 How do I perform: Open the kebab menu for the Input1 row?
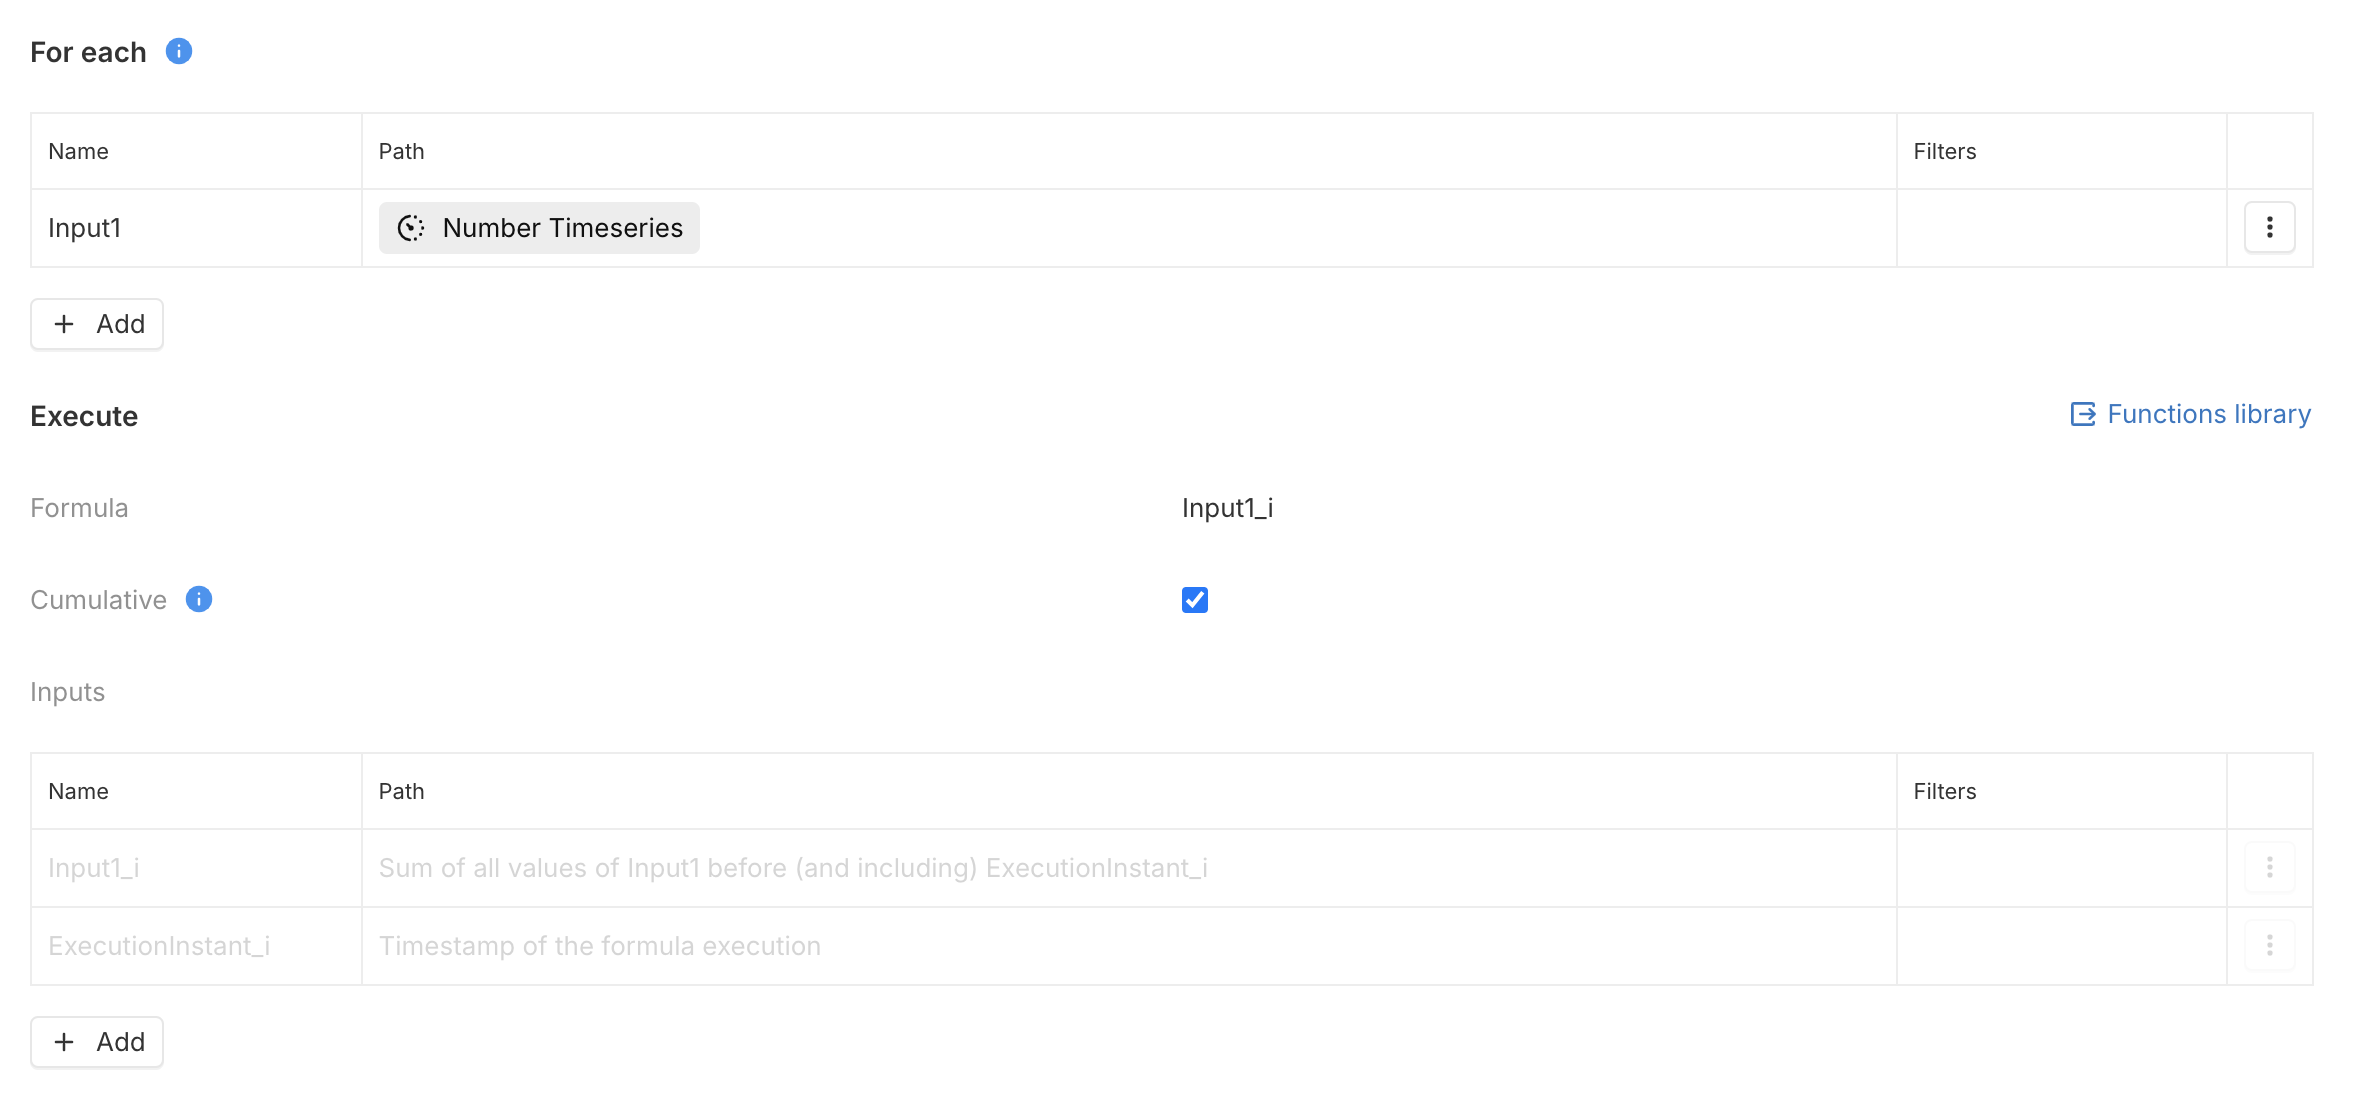click(x=2268, y=227)
